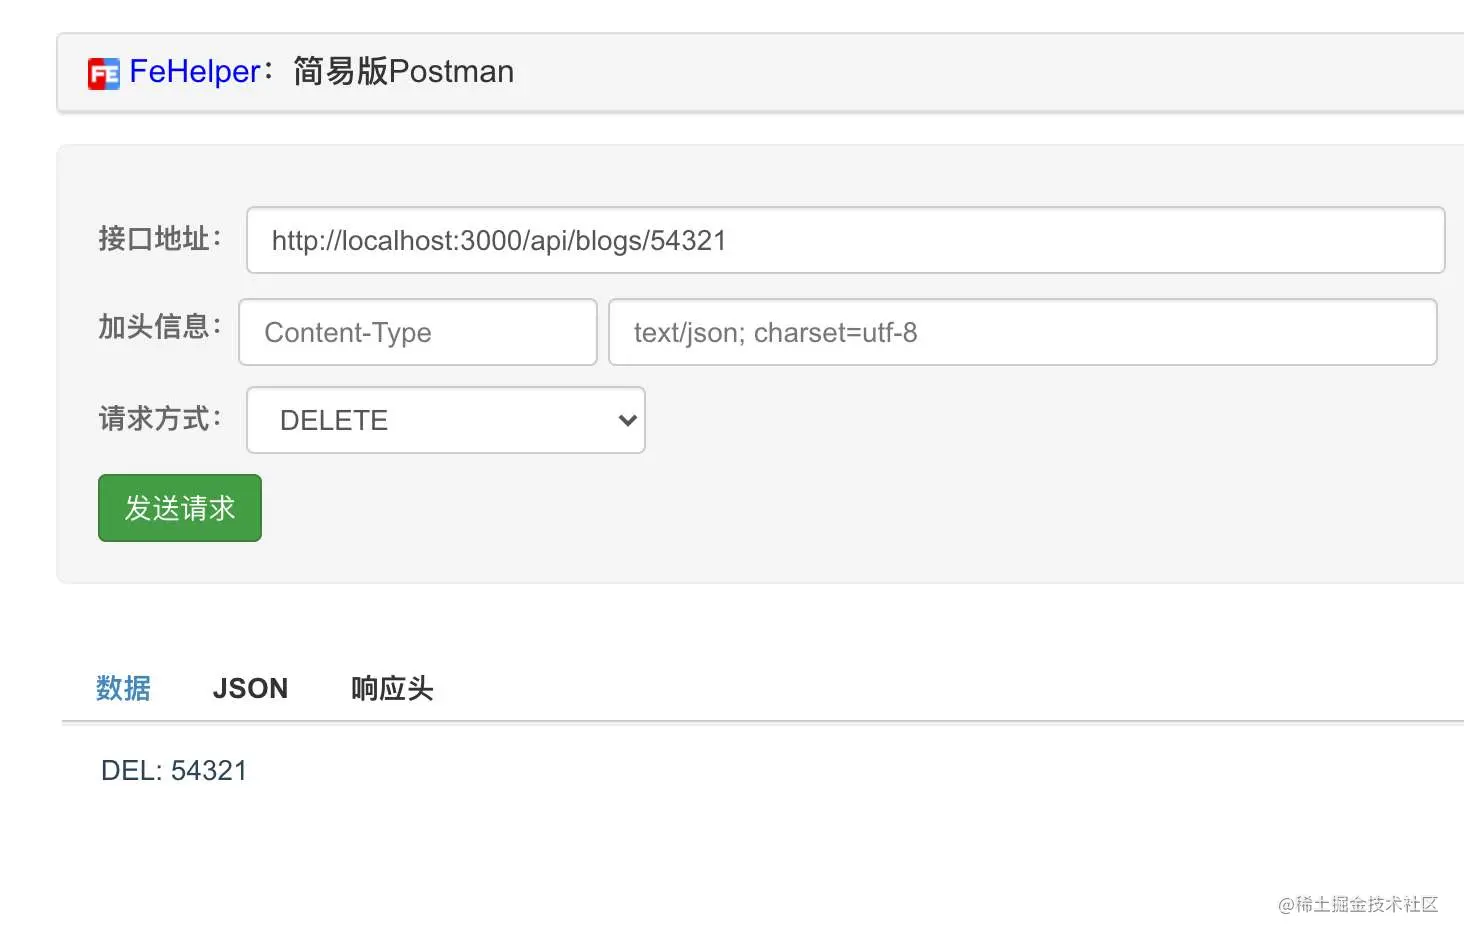
Task: Click the green 发送请求 button
Action: tap(180, 508)
